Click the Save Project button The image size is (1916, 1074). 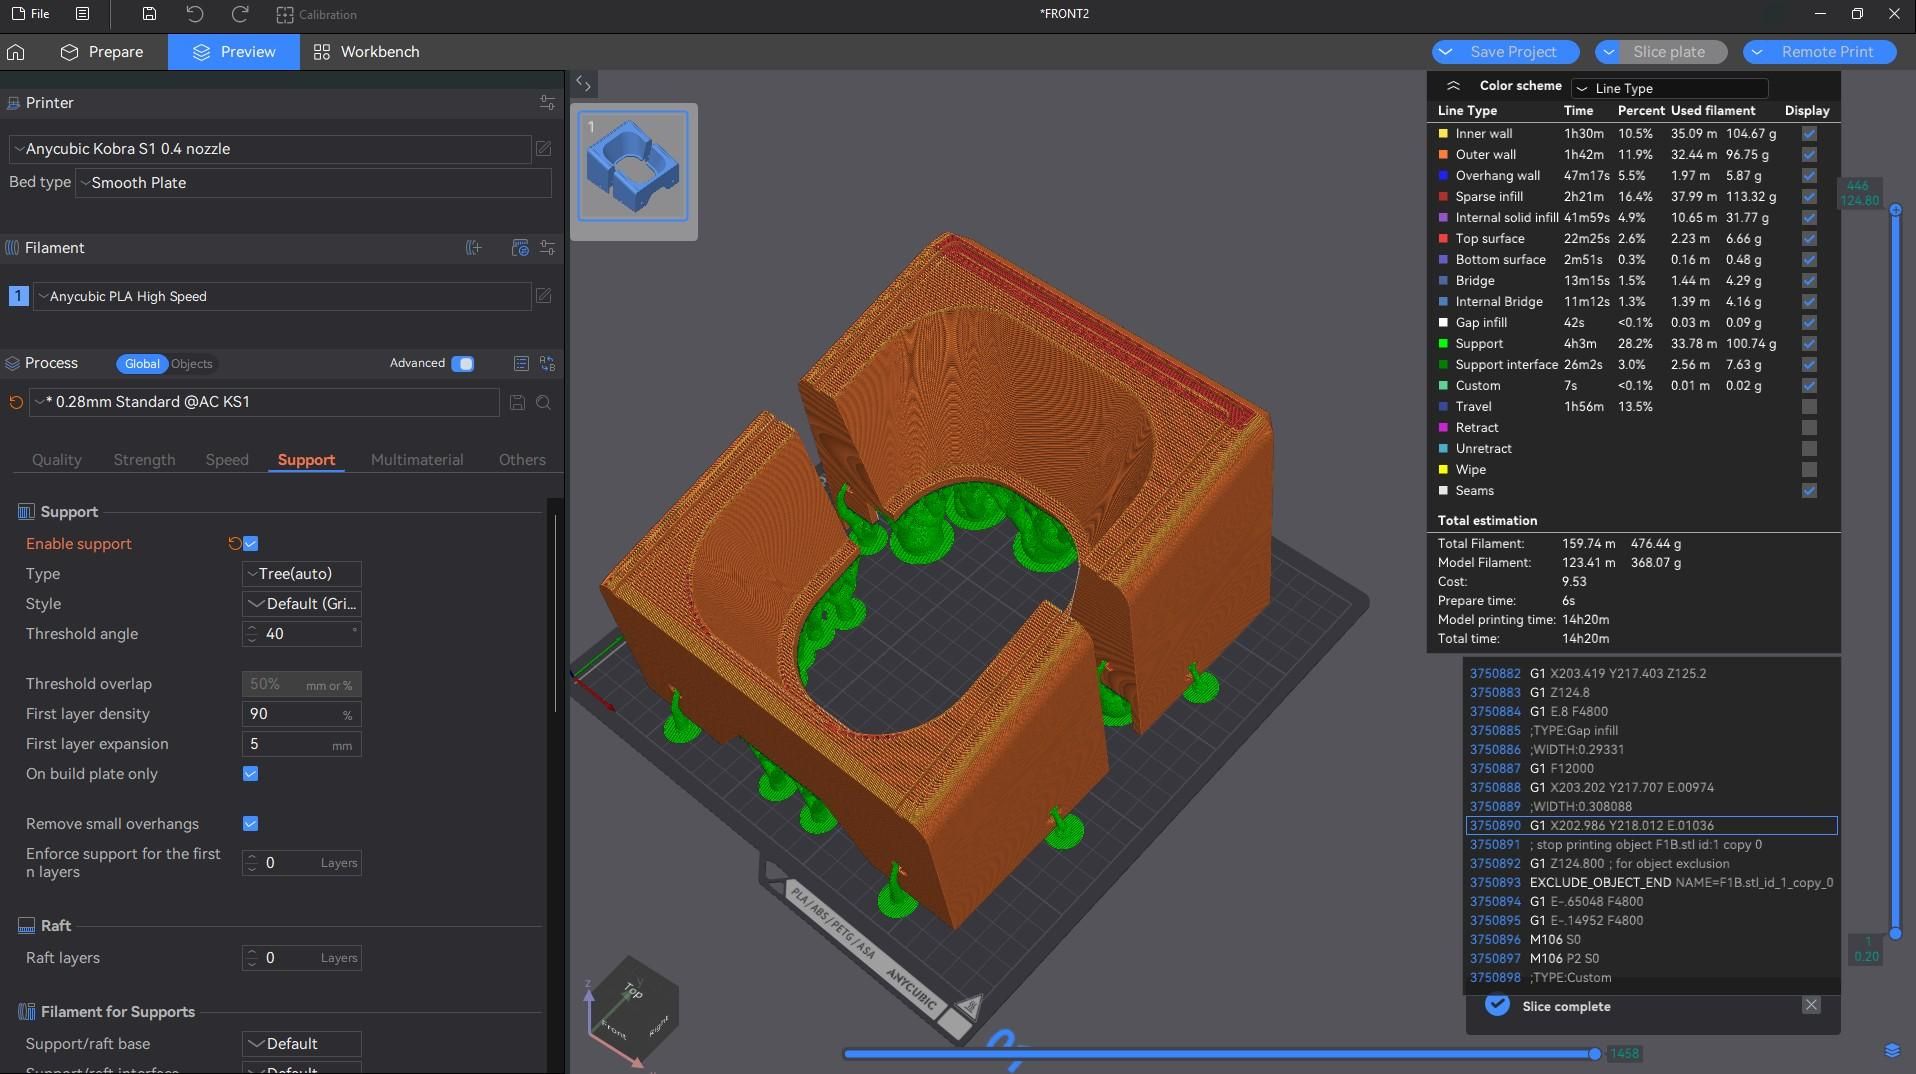[x=1513, y=52]
